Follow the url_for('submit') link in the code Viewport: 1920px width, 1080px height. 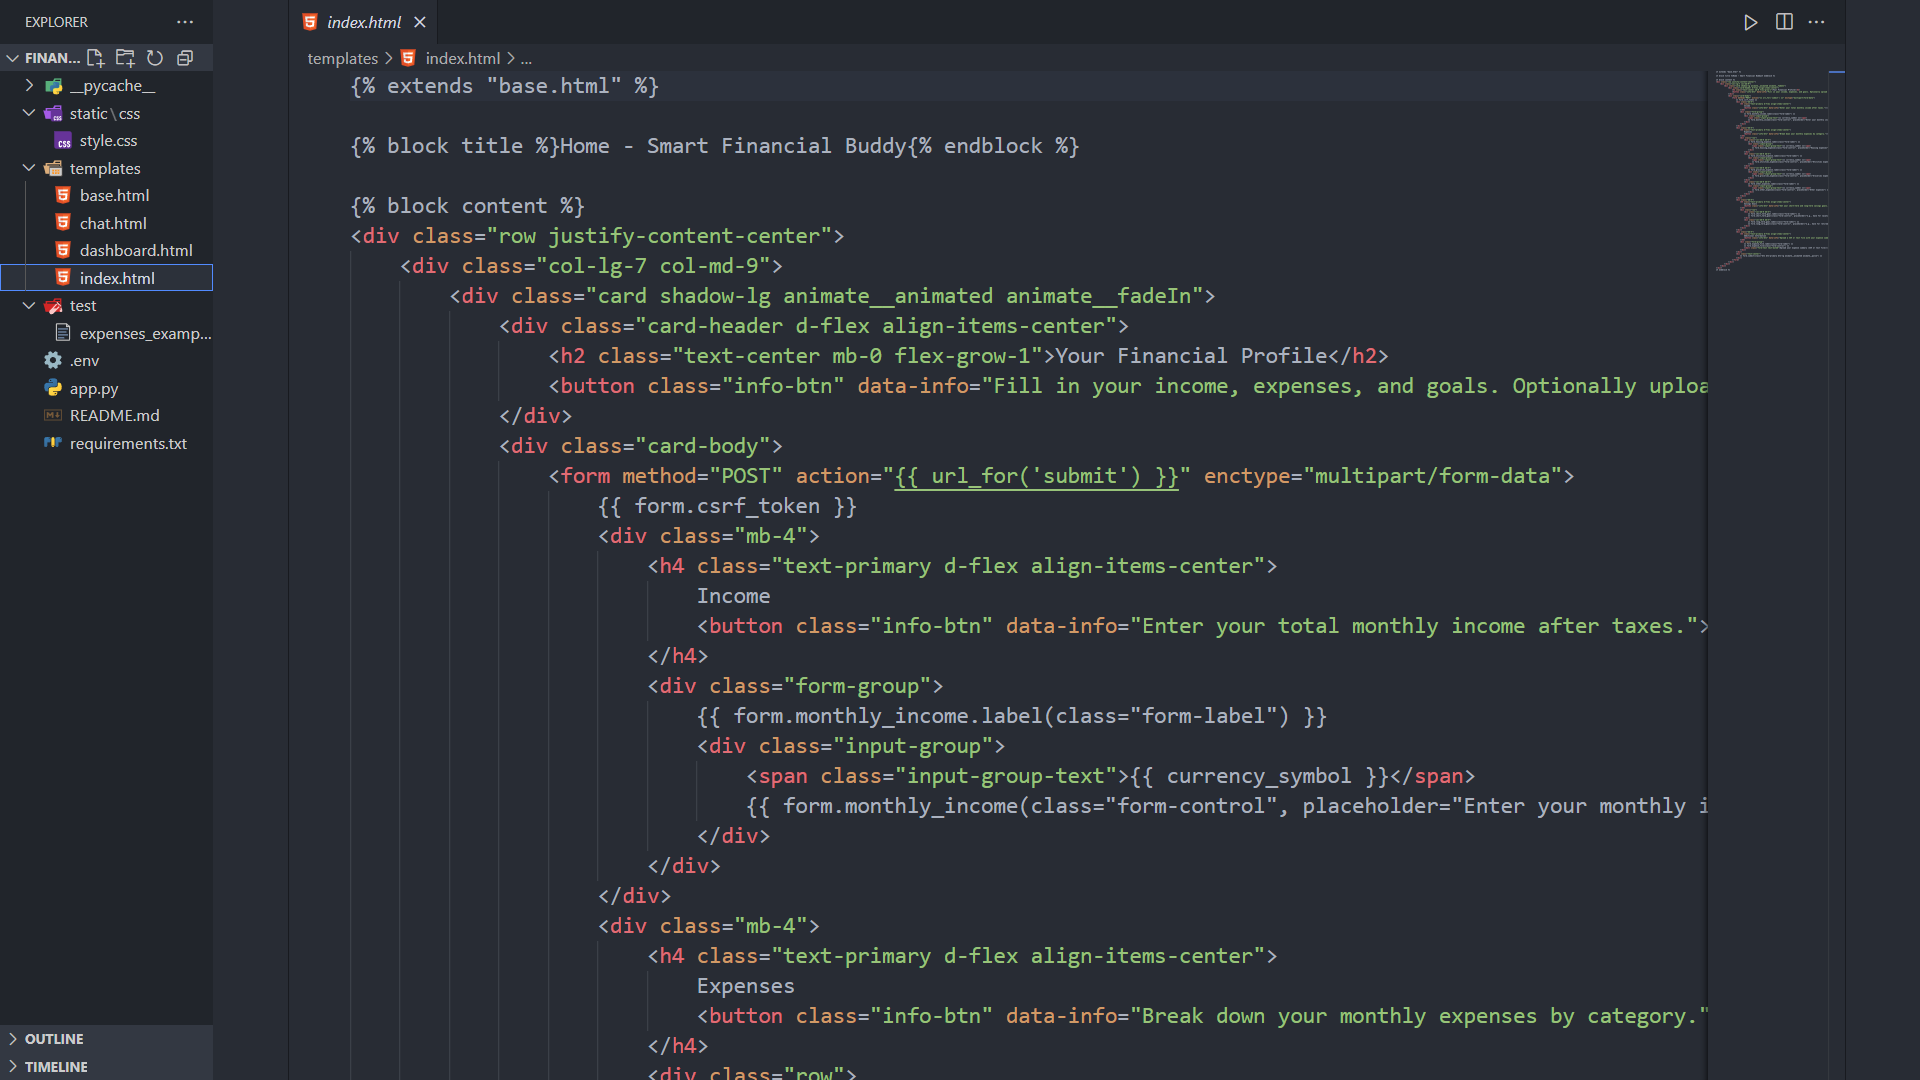click(1036, 477)
